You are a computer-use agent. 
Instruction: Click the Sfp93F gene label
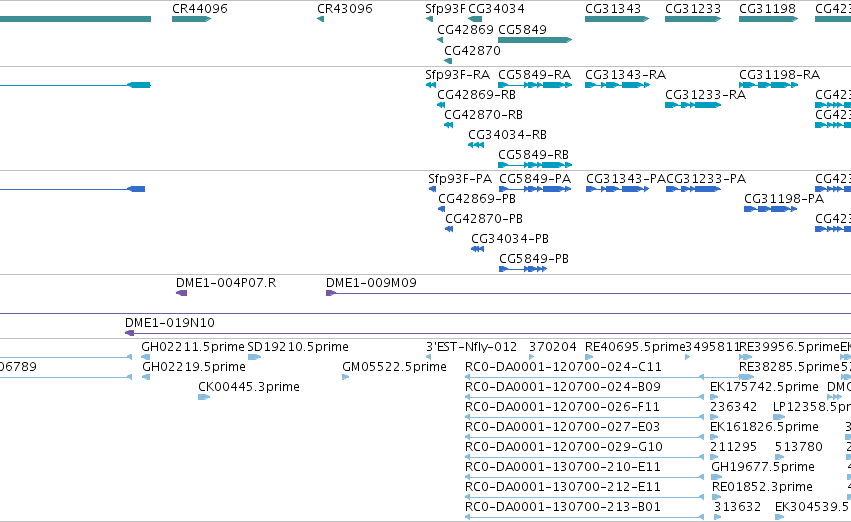445,9
